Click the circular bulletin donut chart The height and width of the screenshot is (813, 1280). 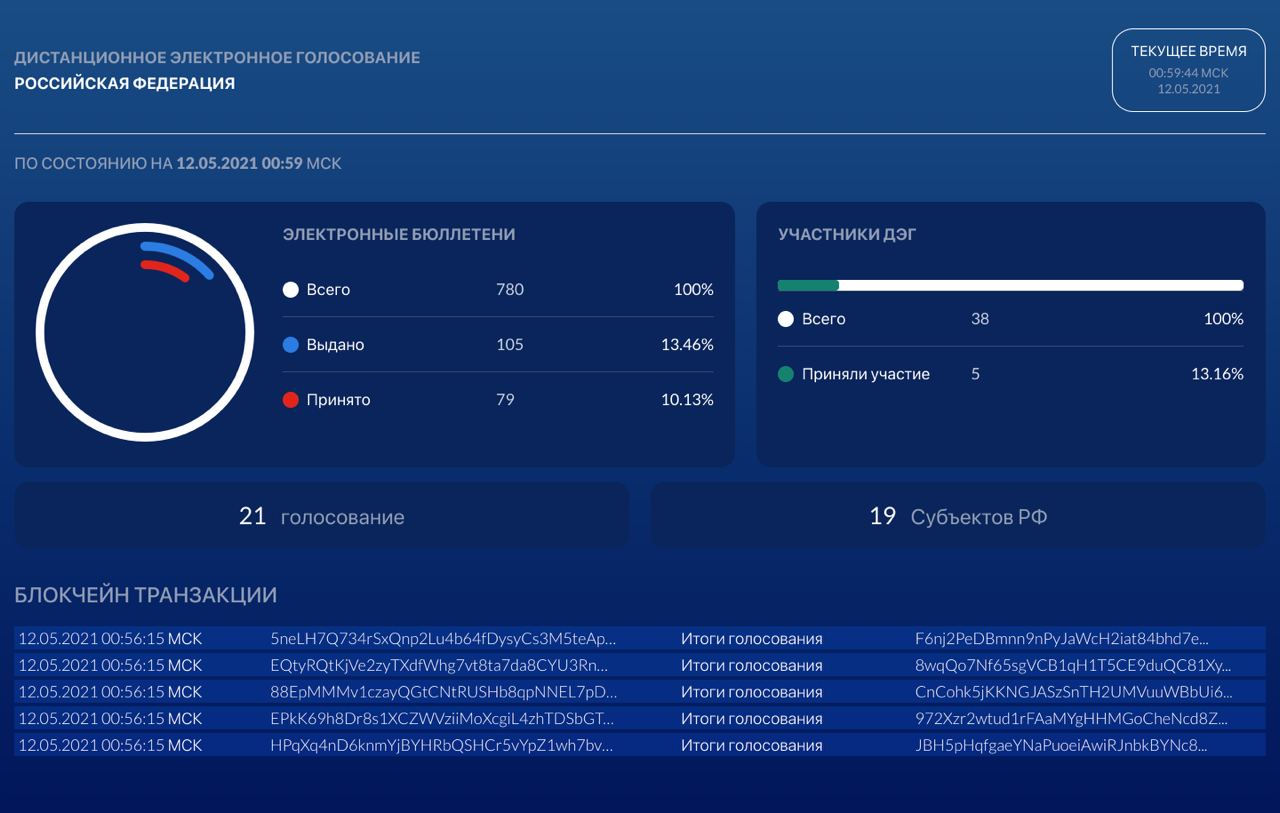point(145,332)
